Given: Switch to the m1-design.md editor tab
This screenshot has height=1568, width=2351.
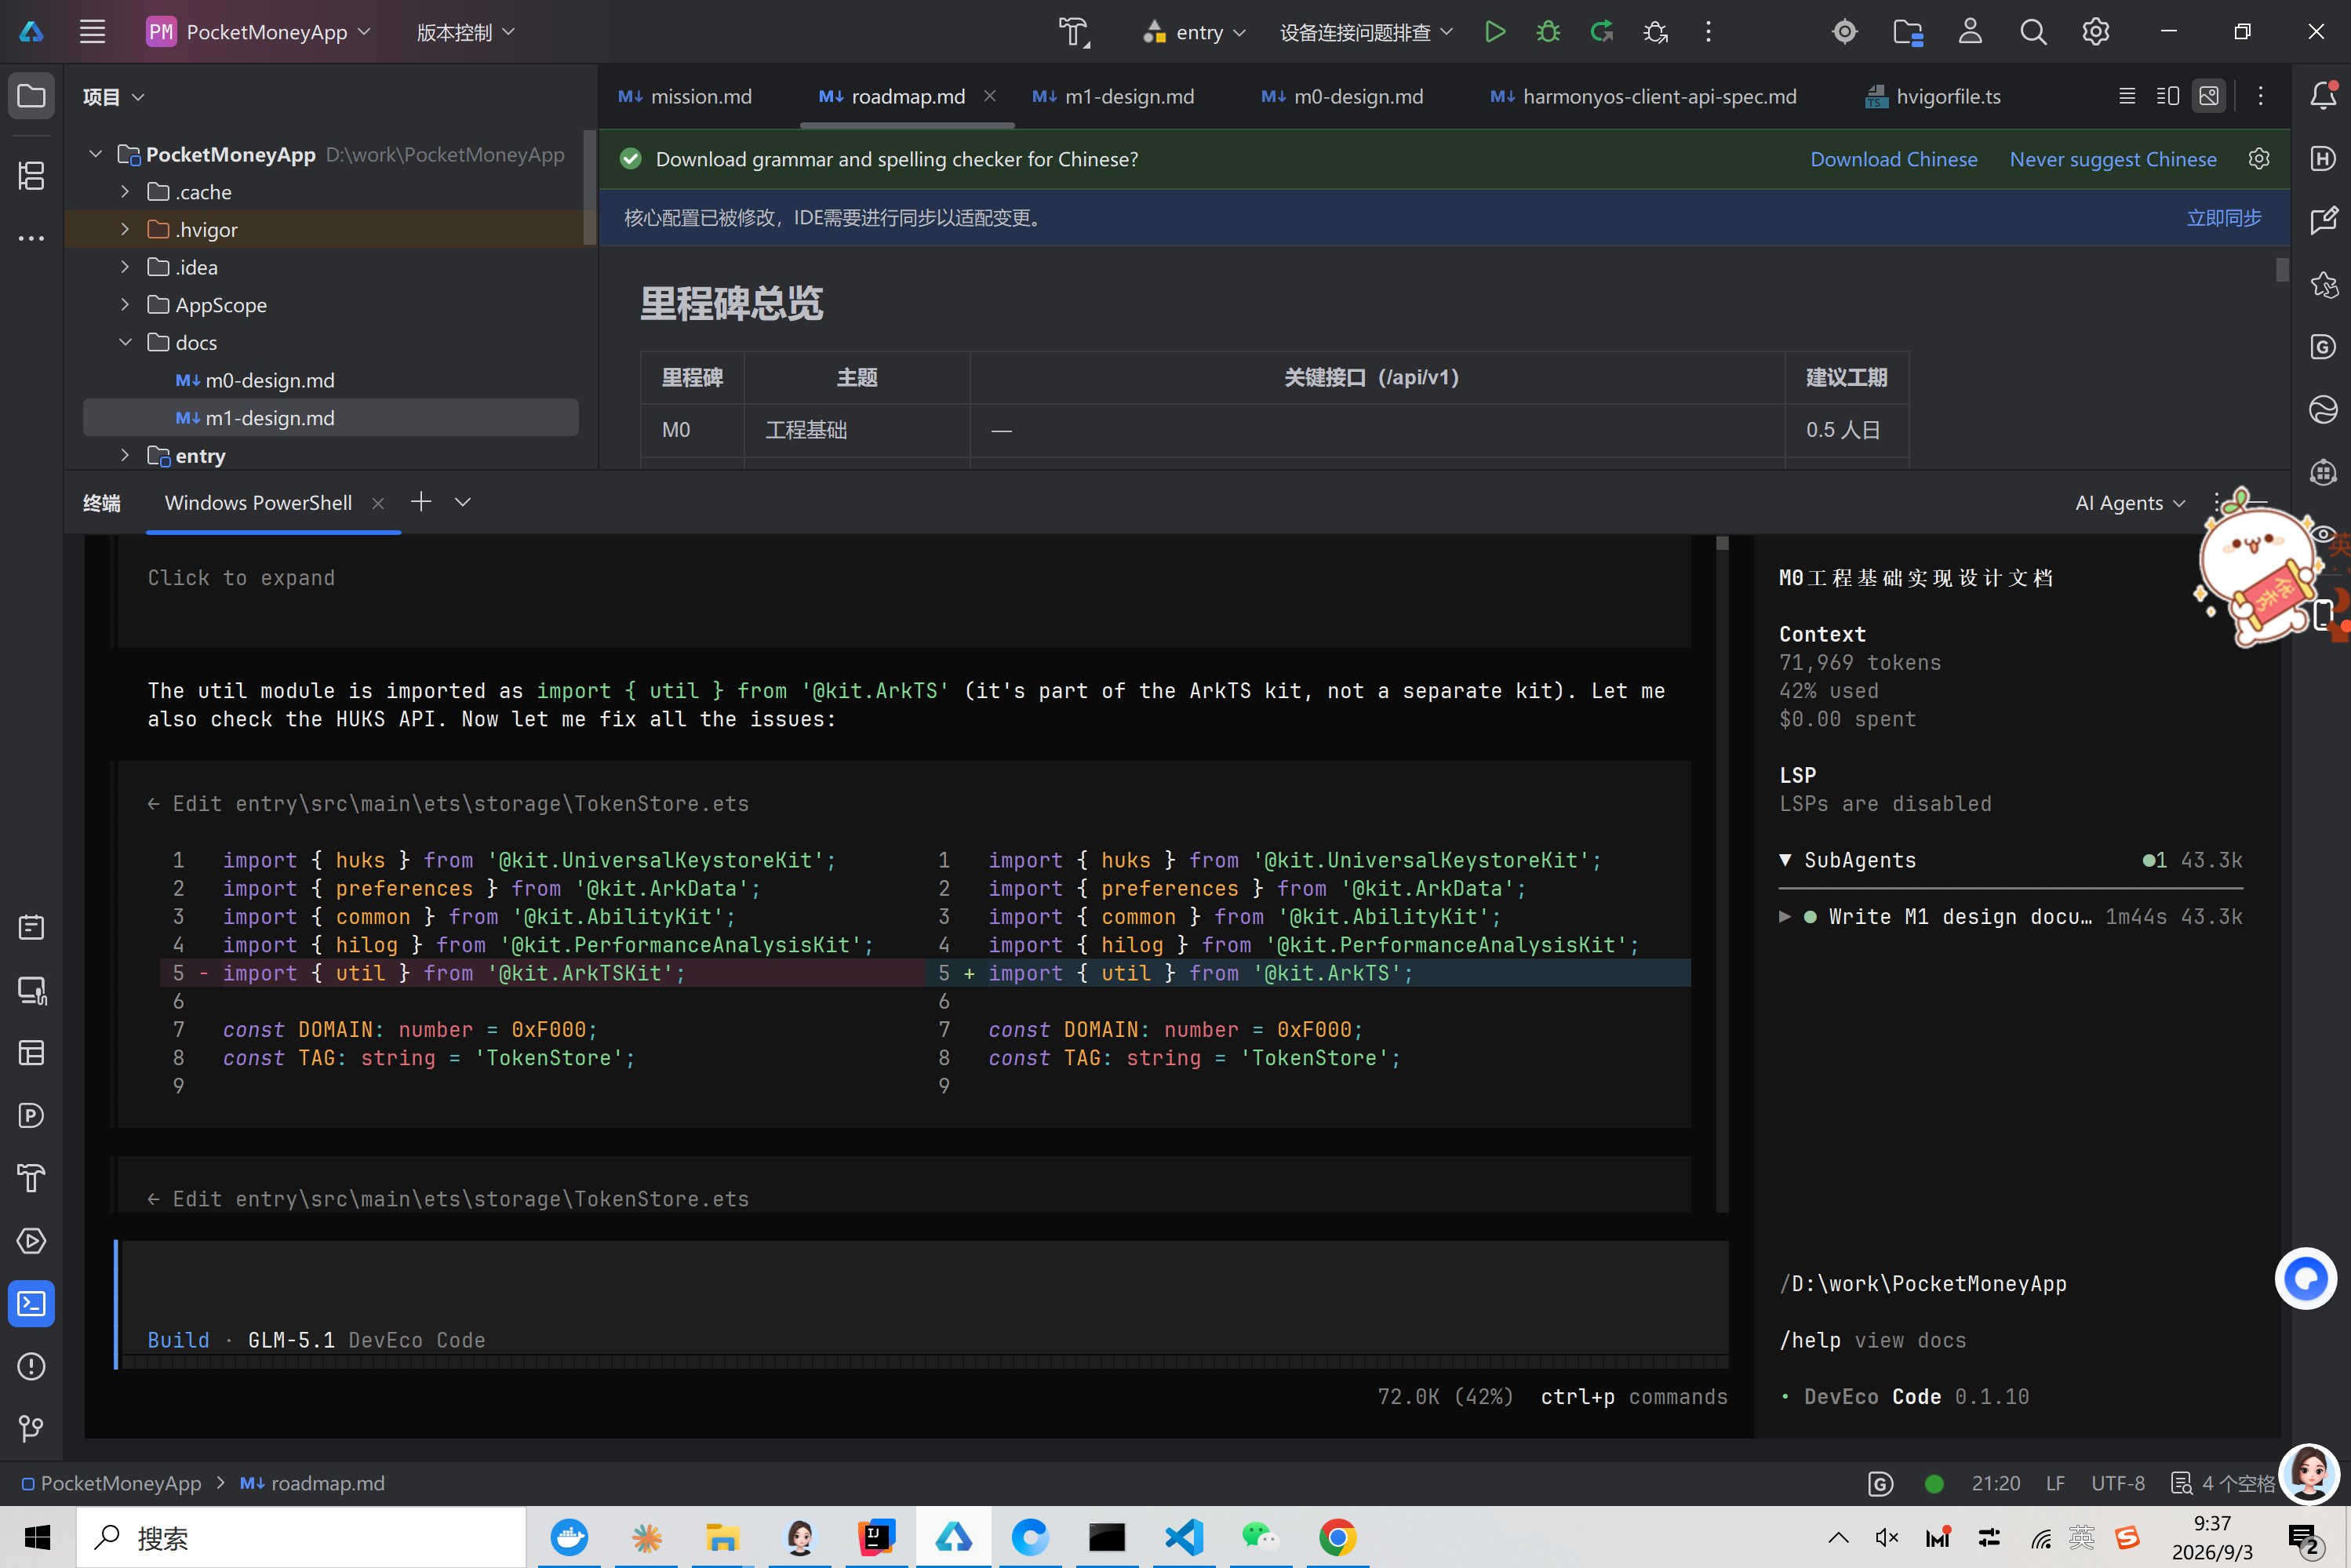Looking at the screenshot, I should click(x=1113, y=96).
